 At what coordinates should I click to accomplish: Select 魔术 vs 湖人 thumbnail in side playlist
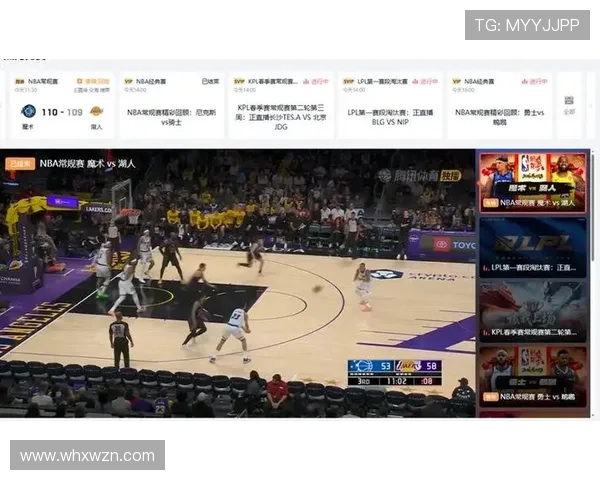pos(533,183)
